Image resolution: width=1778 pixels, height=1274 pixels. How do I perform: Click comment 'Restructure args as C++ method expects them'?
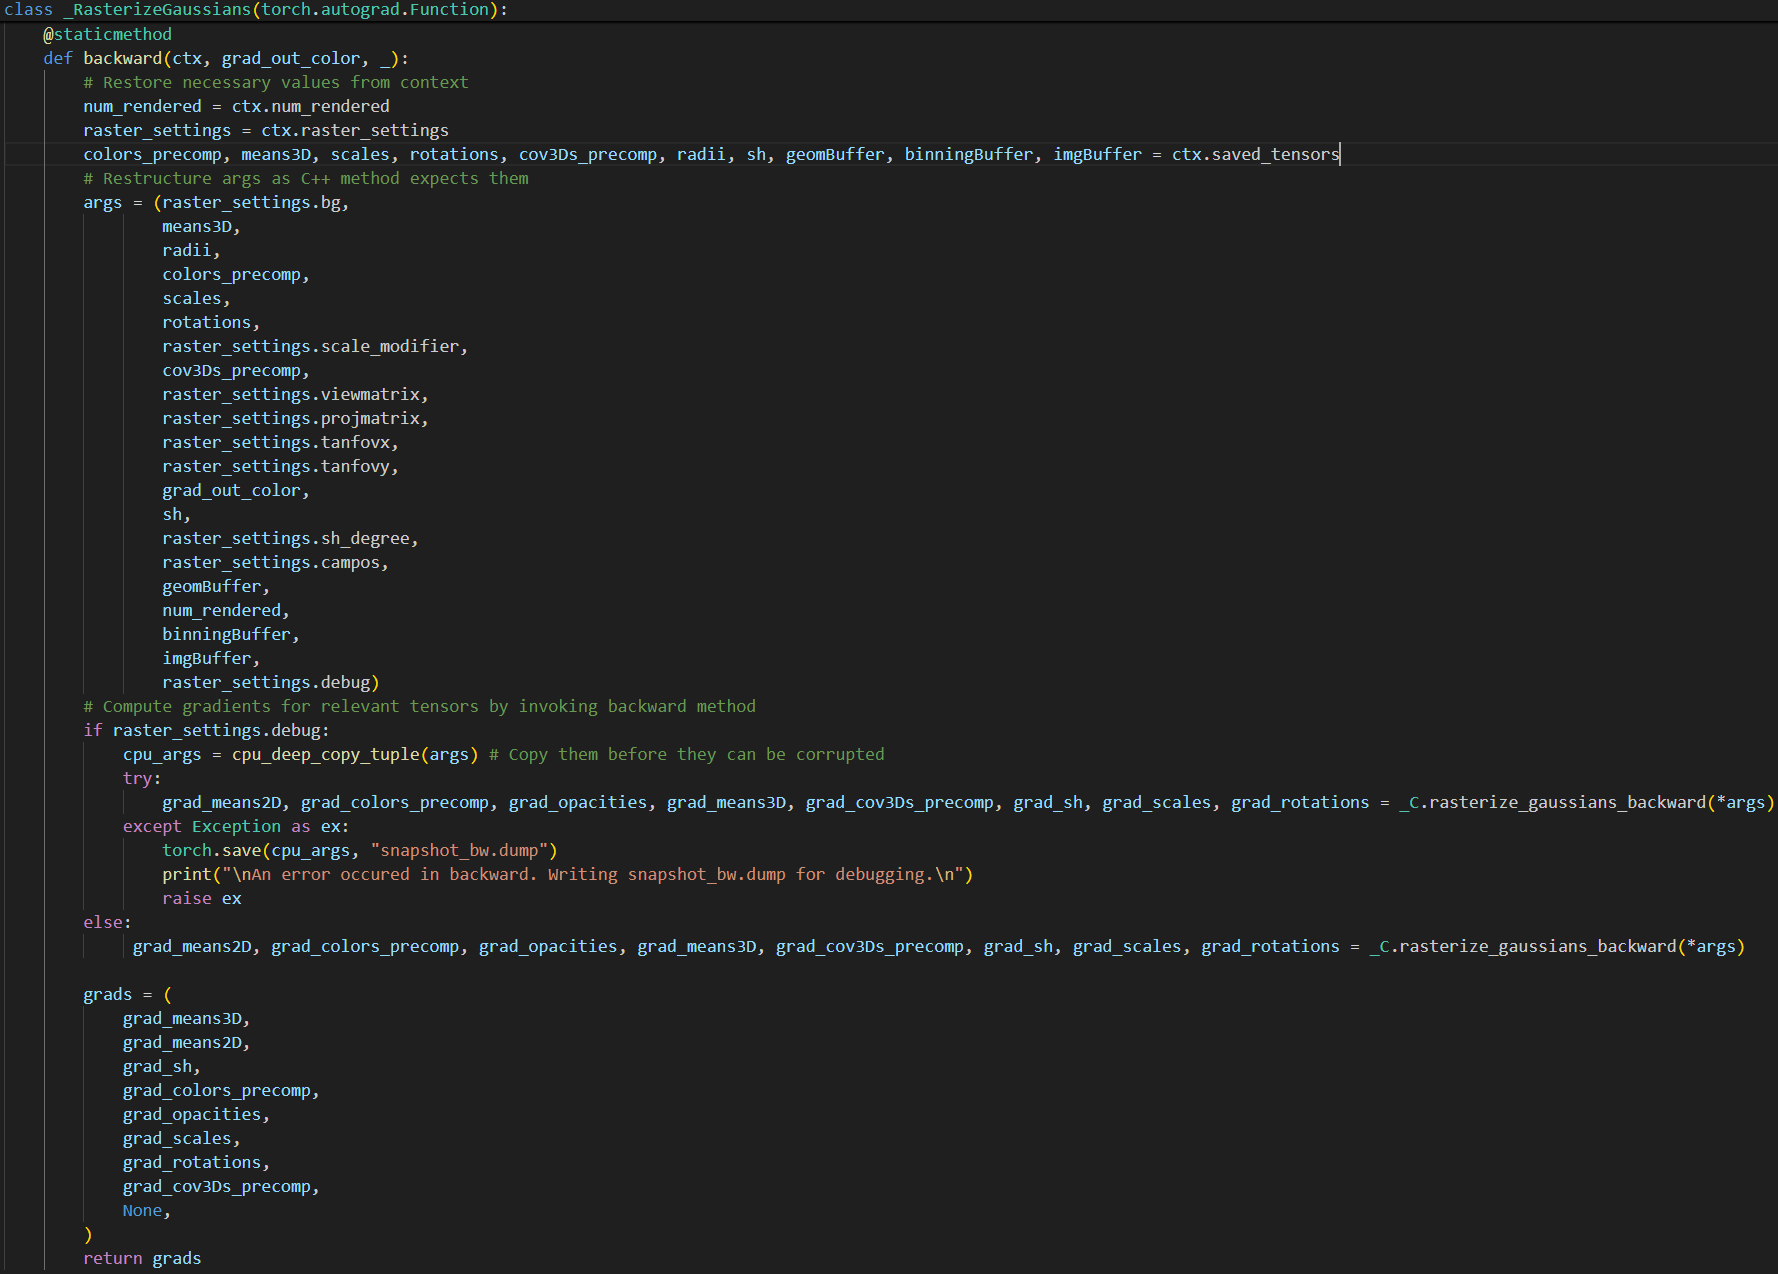coord(306,178)
